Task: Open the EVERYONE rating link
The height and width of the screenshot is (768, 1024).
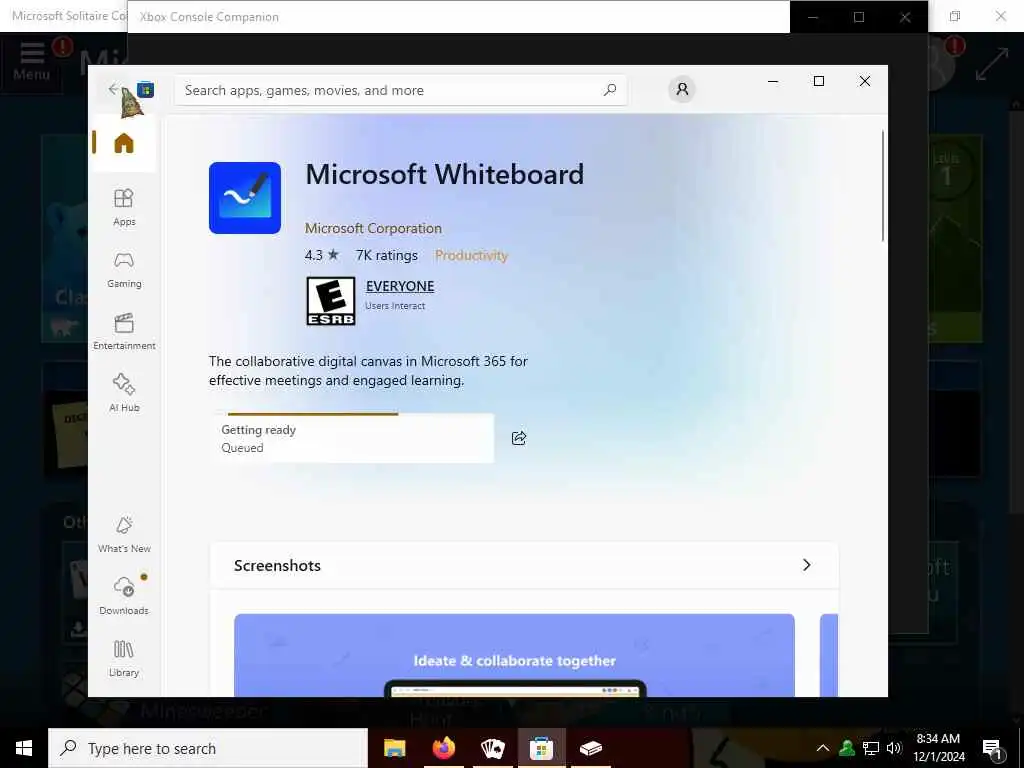Action: pyautogui.click(x=400, y=286)
